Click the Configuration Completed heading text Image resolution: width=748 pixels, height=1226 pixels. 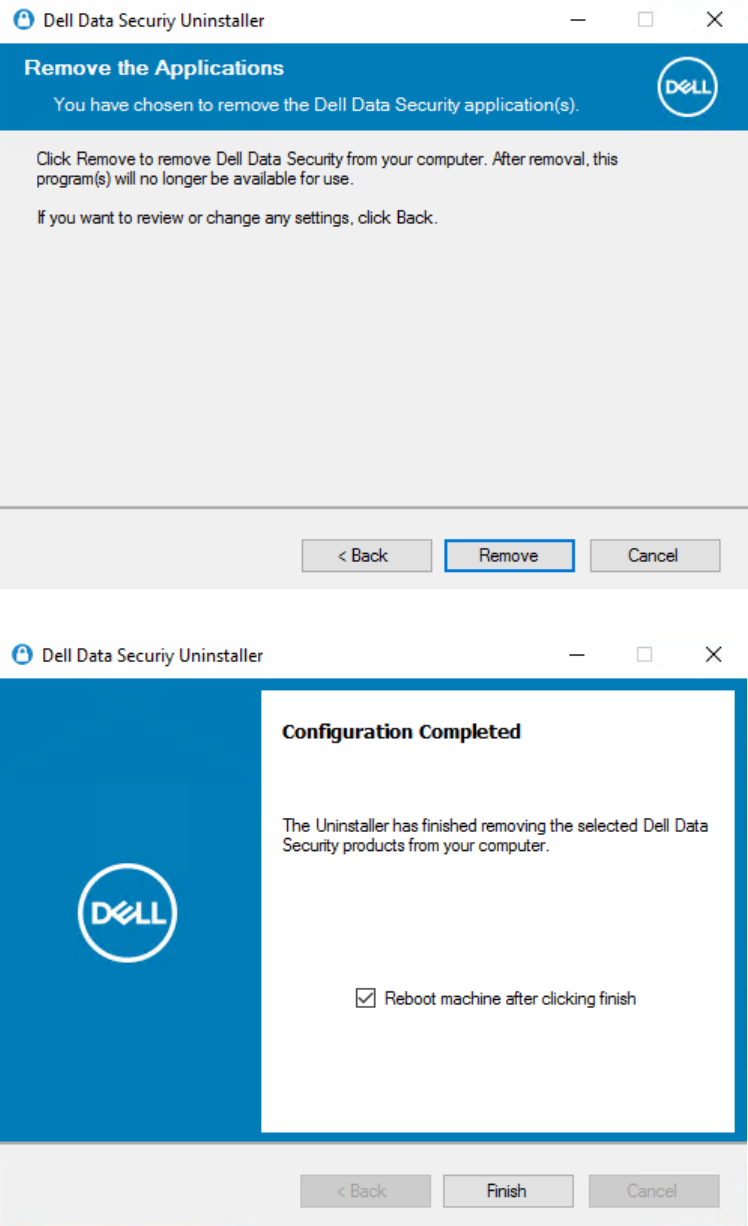point(402,732)
